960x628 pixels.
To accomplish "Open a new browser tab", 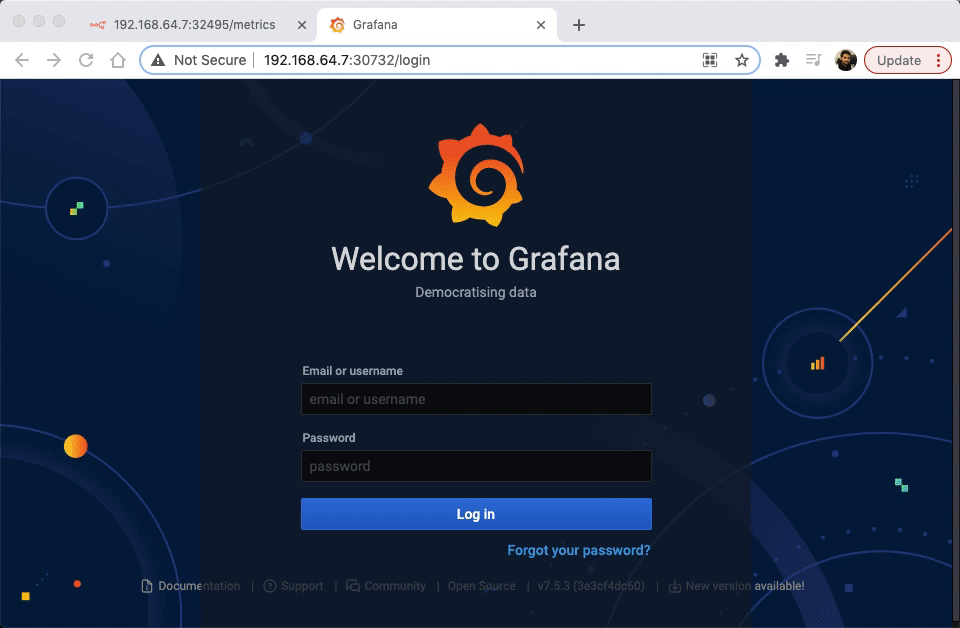I will tap(579, 25).
